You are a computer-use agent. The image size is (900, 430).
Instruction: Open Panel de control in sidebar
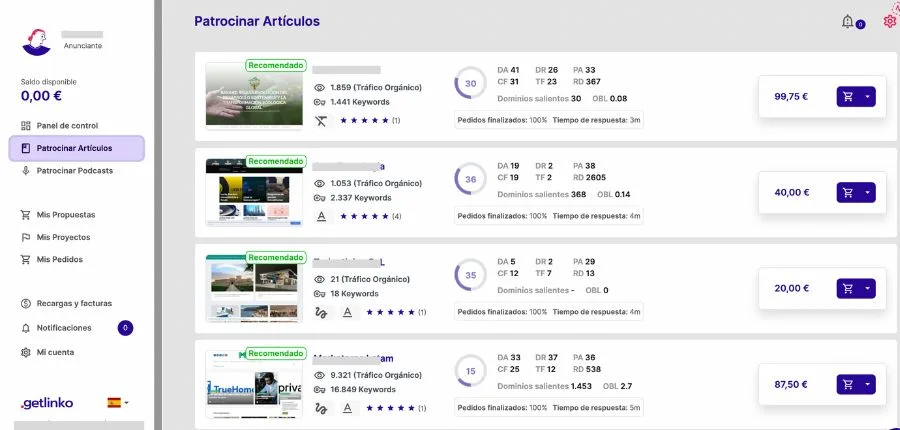click(67, 126)
